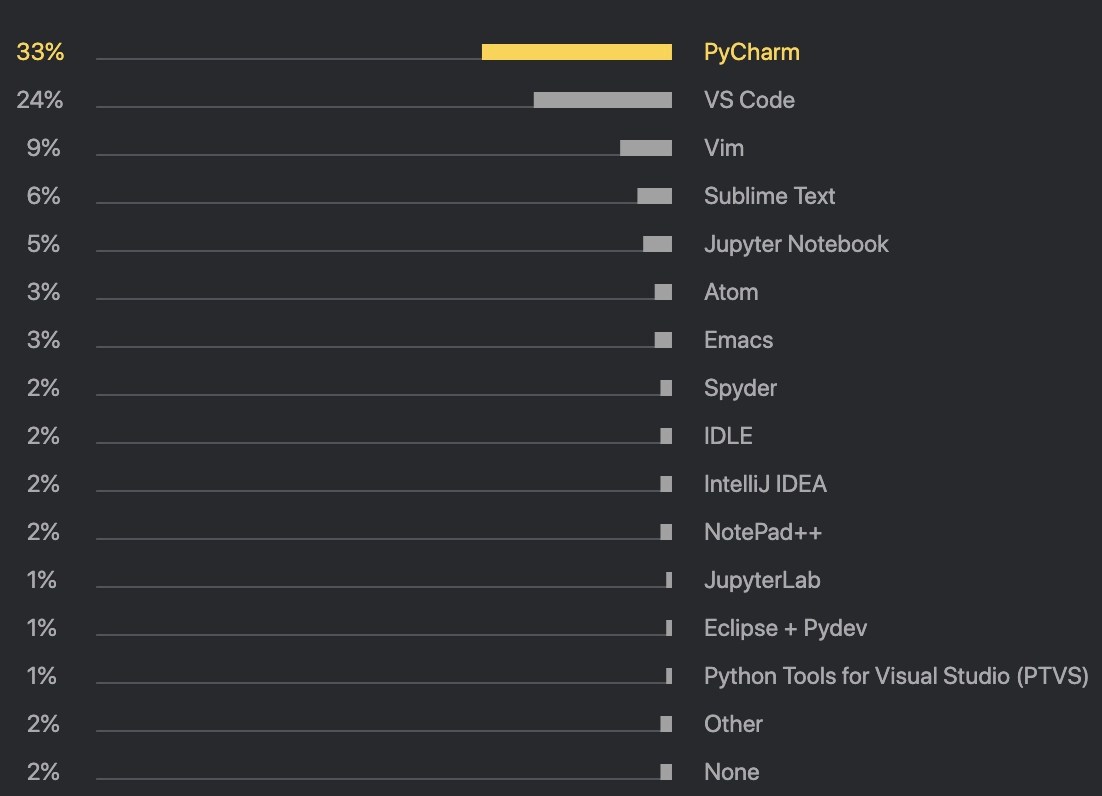Select the Eclipse + Pydev label
Image resolution: width=1102 pixels, height=796 pixels.
pos(785,628)
